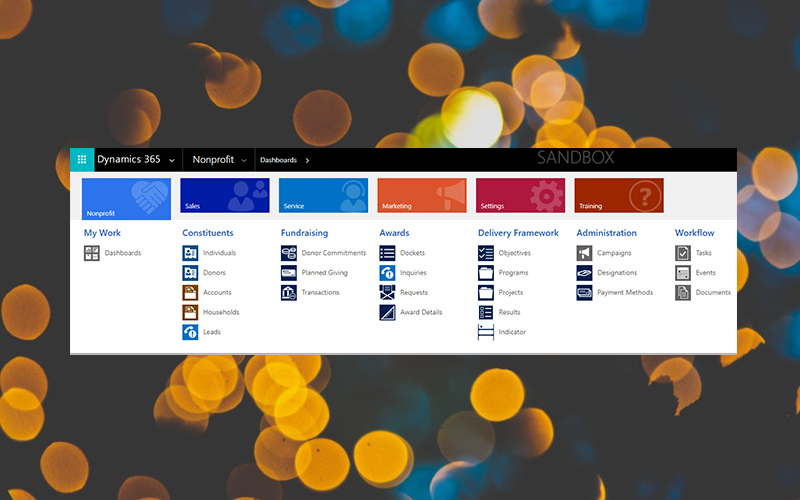Click the Accounts icon
This screenshot has height=500, width=800.
tap(190, 292)
